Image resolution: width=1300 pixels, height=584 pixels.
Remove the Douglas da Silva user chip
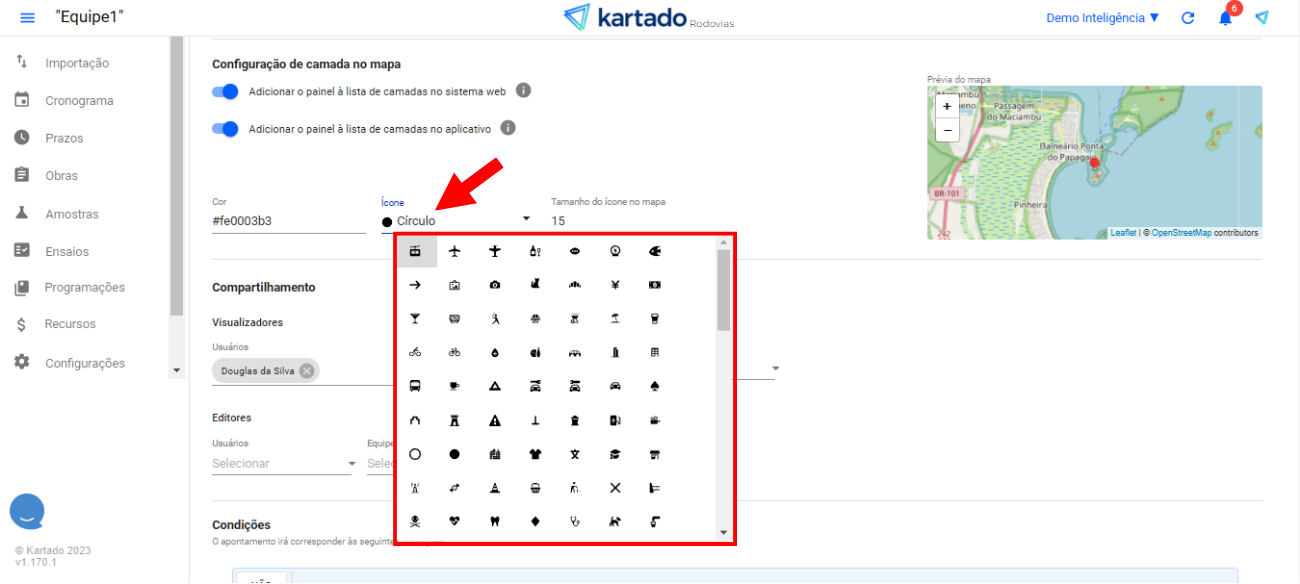click(x=307, y=371)
